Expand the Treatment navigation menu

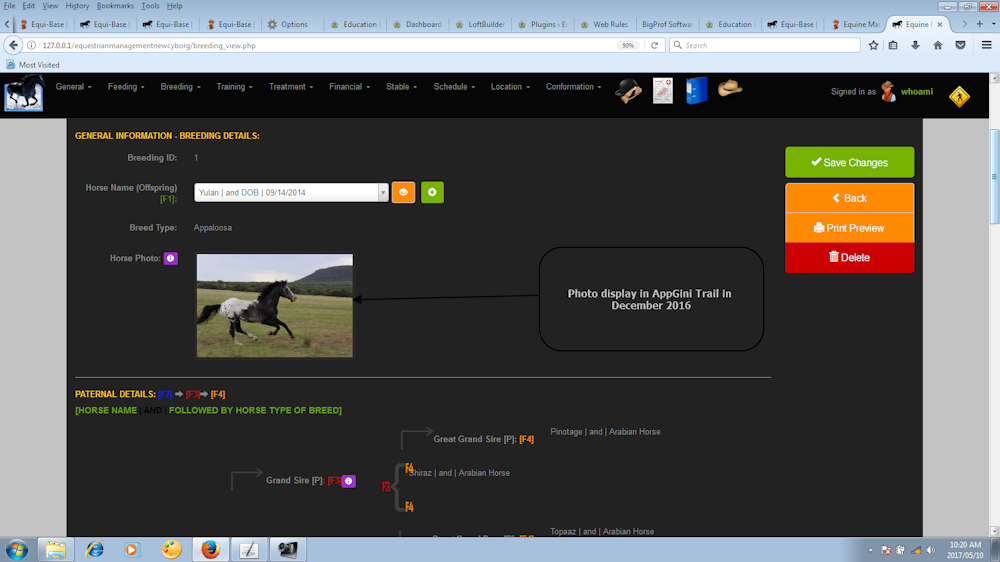coord(291,87)
